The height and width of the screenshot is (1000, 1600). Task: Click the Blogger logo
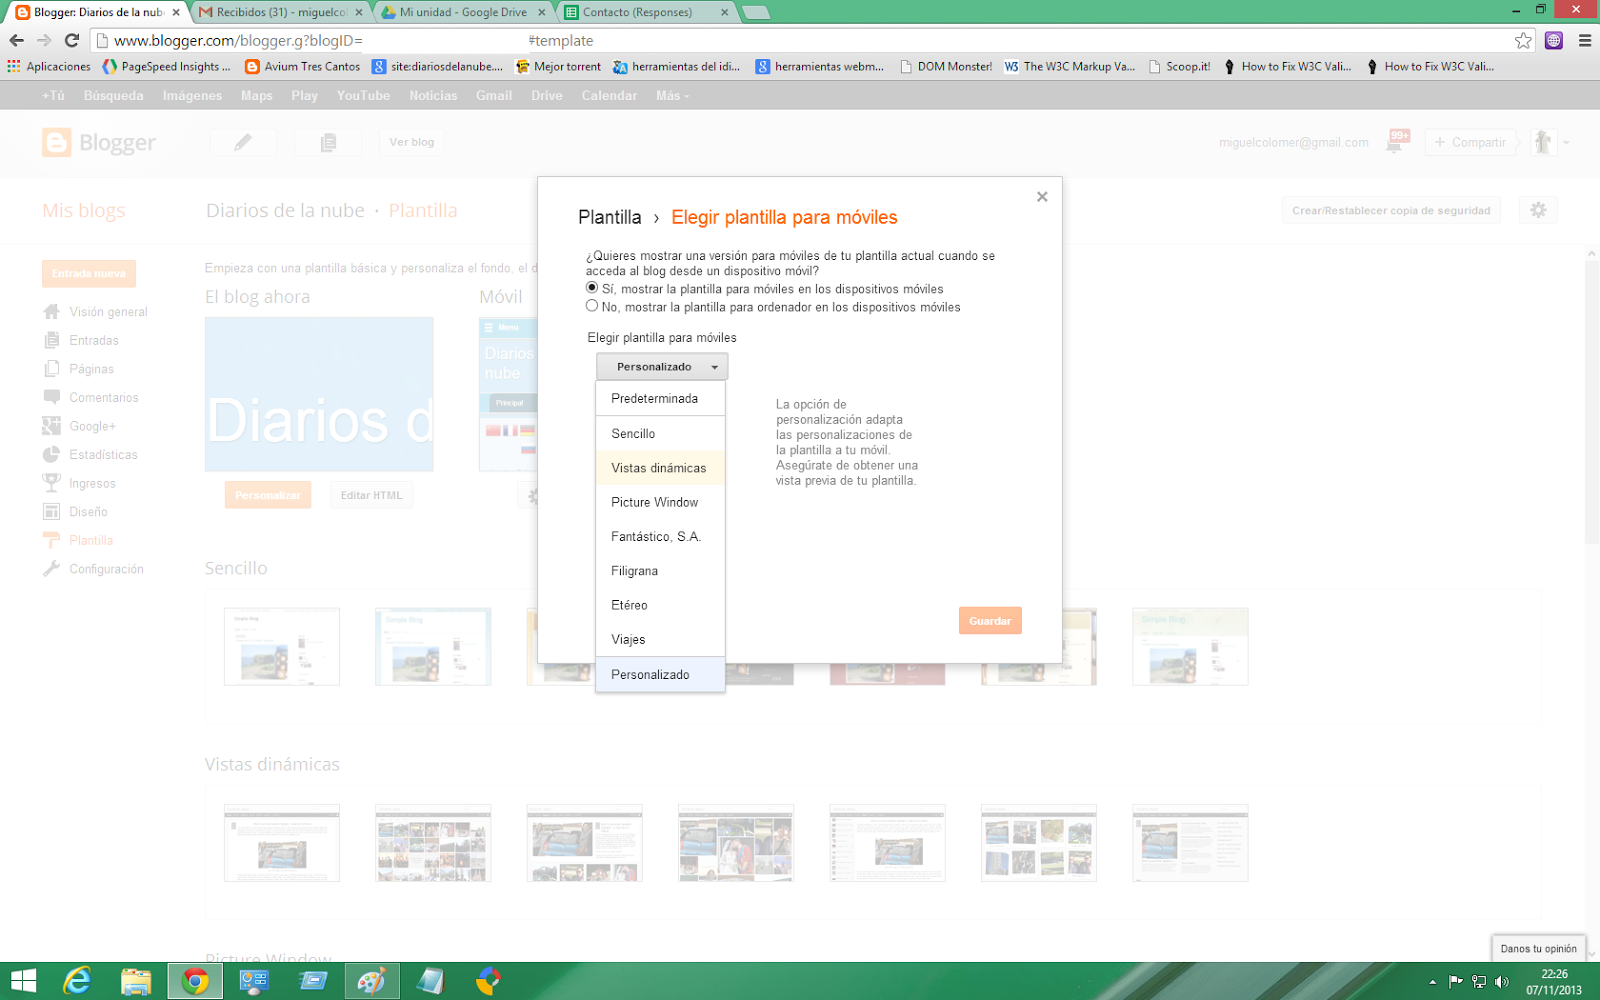99,143
